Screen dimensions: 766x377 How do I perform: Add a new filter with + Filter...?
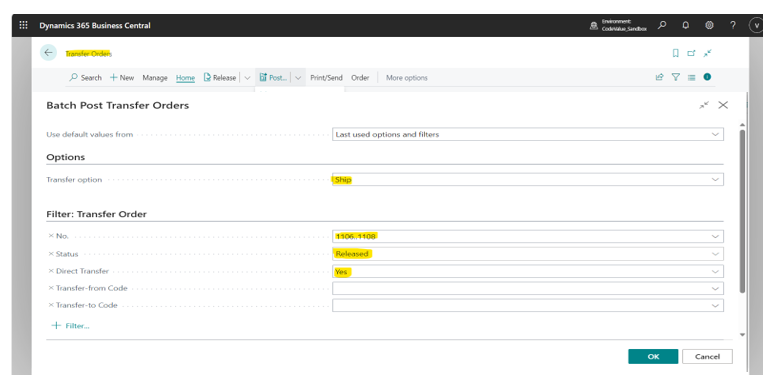point(71,326)
